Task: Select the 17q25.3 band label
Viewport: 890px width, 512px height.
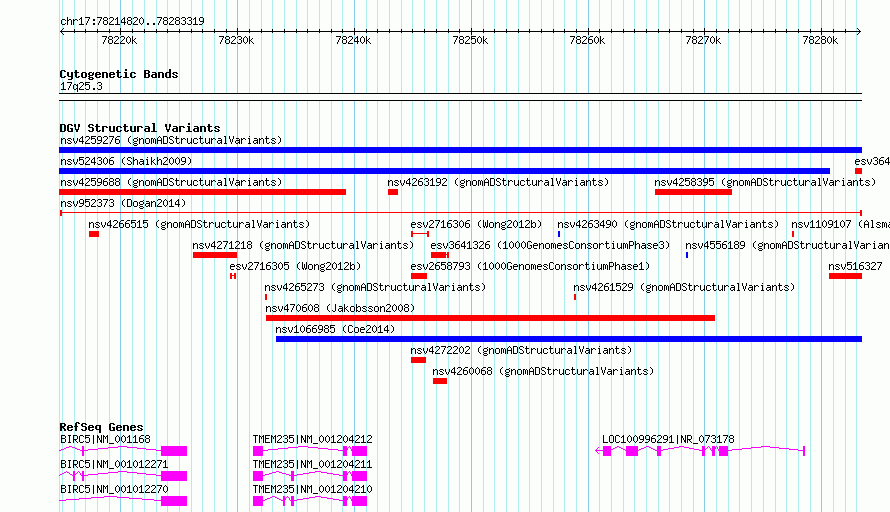Action: [x=81, y=86]
